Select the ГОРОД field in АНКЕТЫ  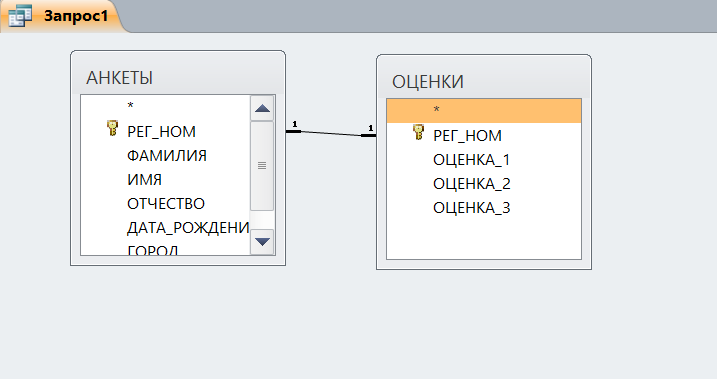point(166,249)
